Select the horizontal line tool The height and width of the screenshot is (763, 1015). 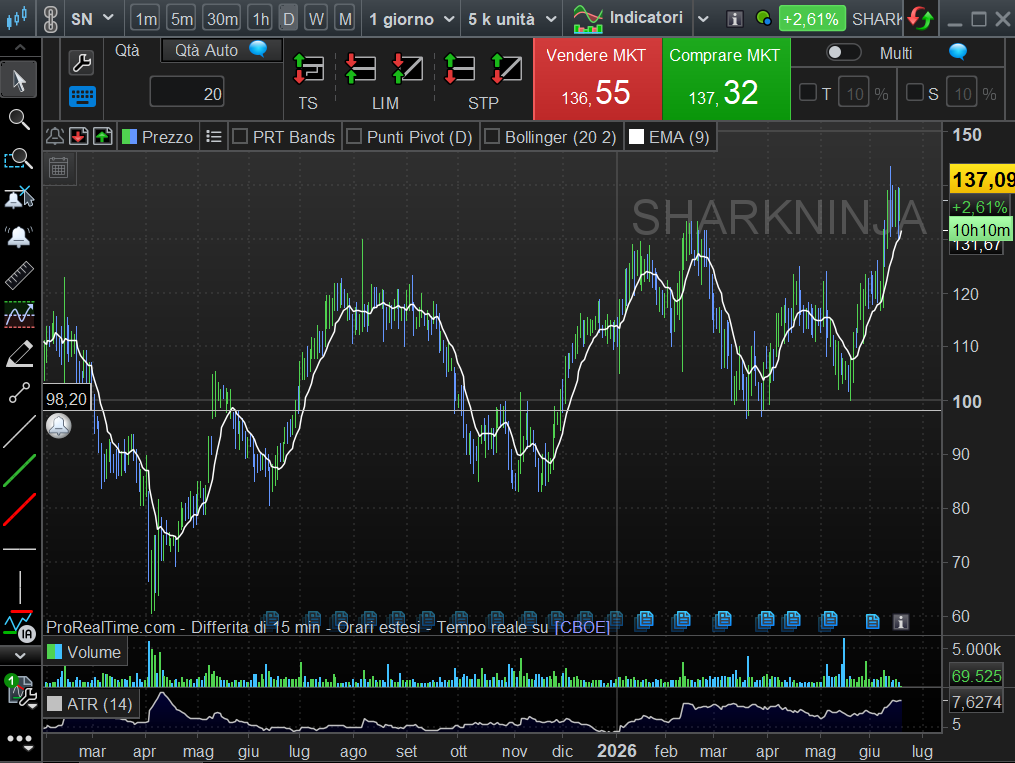(x=19, y=549)
